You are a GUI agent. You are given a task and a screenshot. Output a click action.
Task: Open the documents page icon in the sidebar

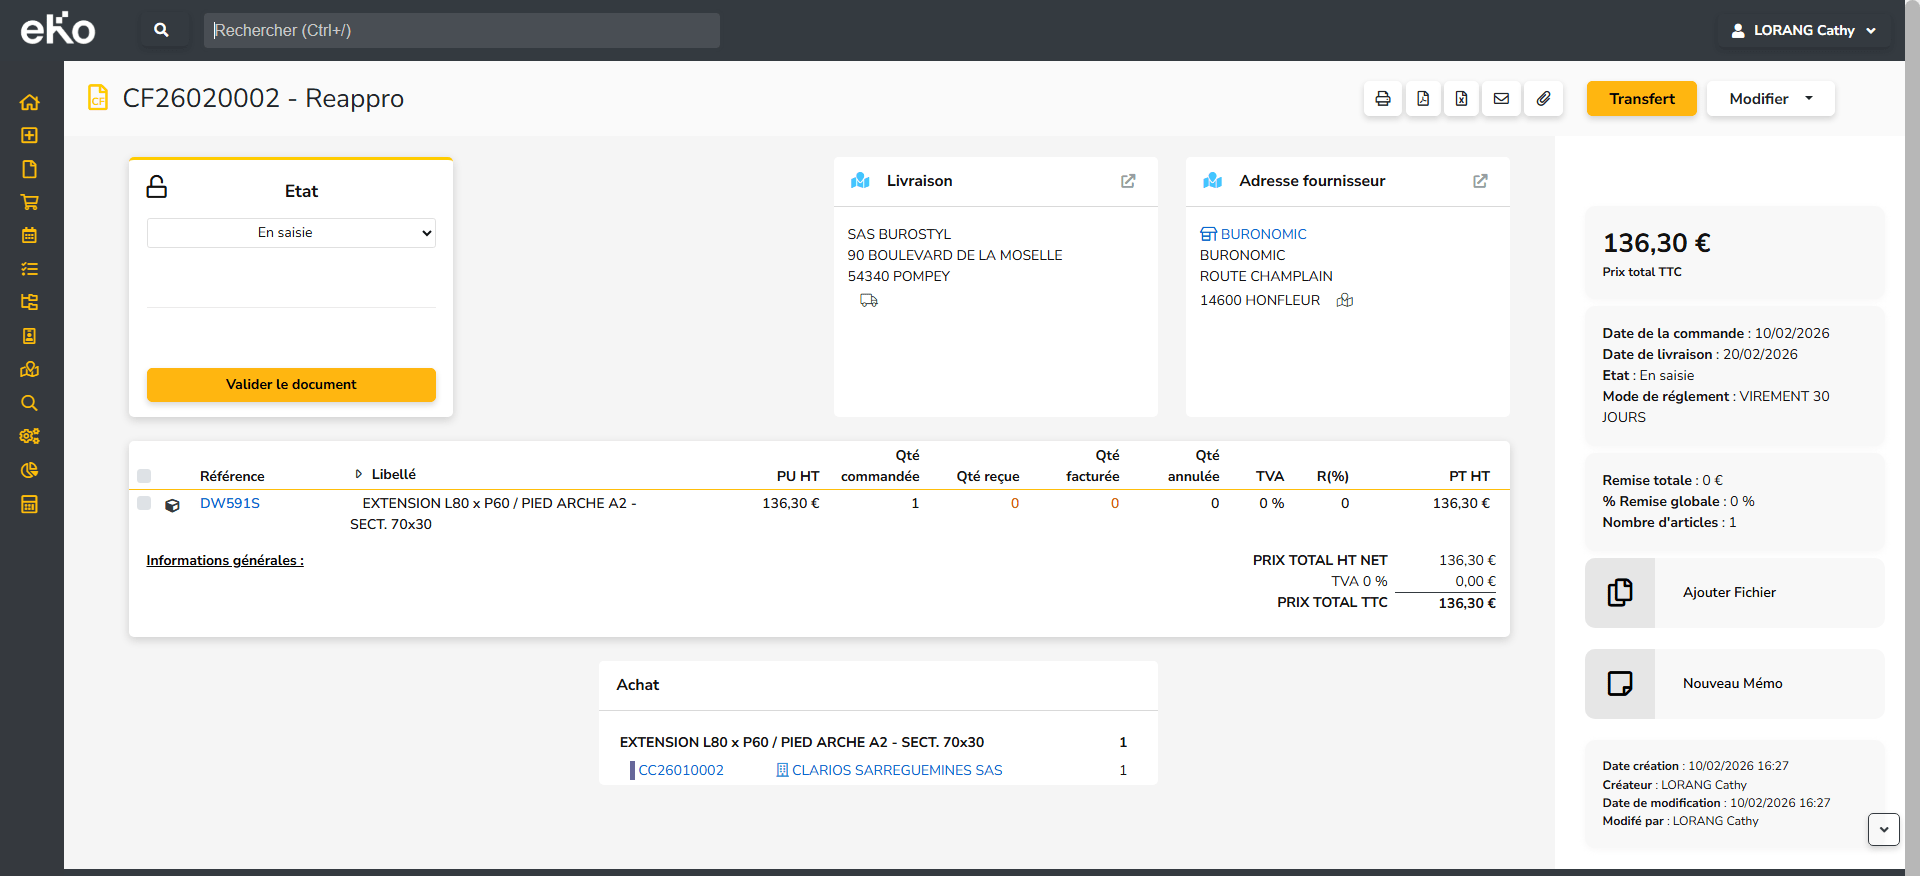(30, 169)
